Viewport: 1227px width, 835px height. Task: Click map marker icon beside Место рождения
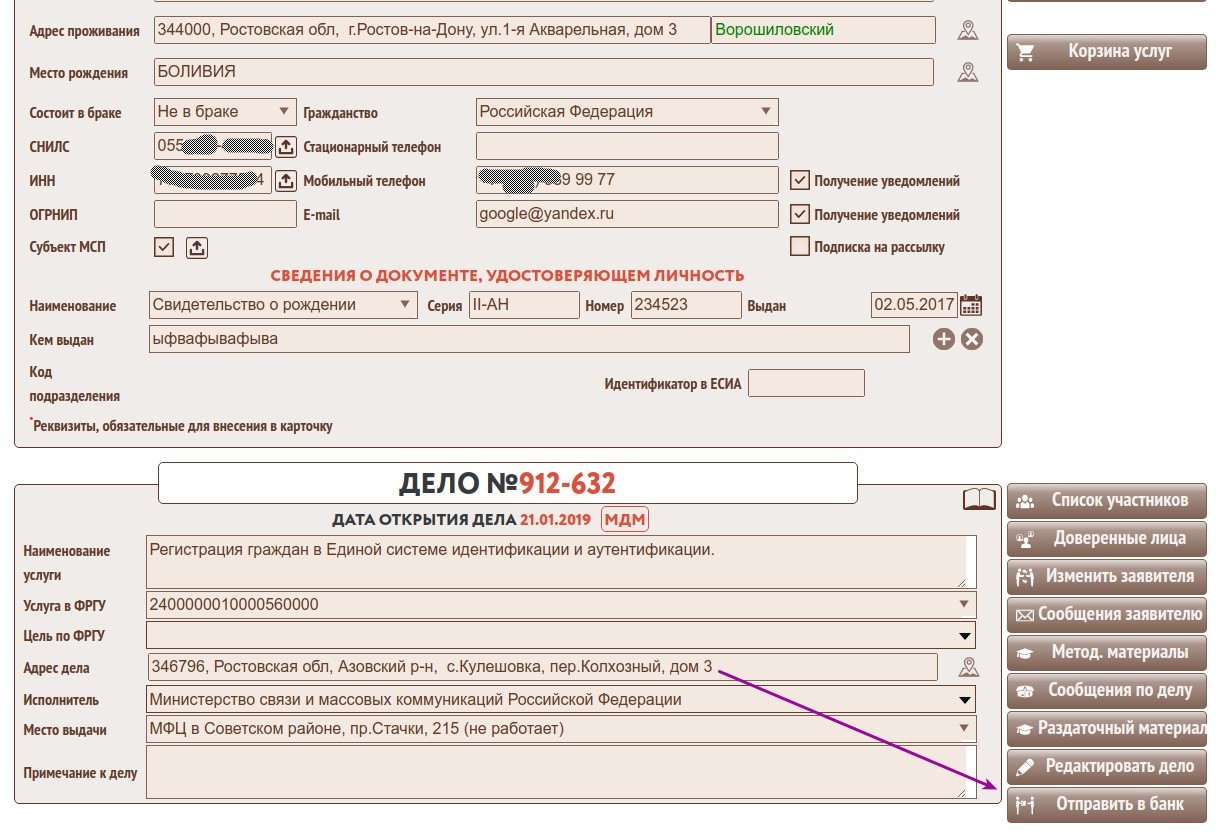[x=967, y=72]
